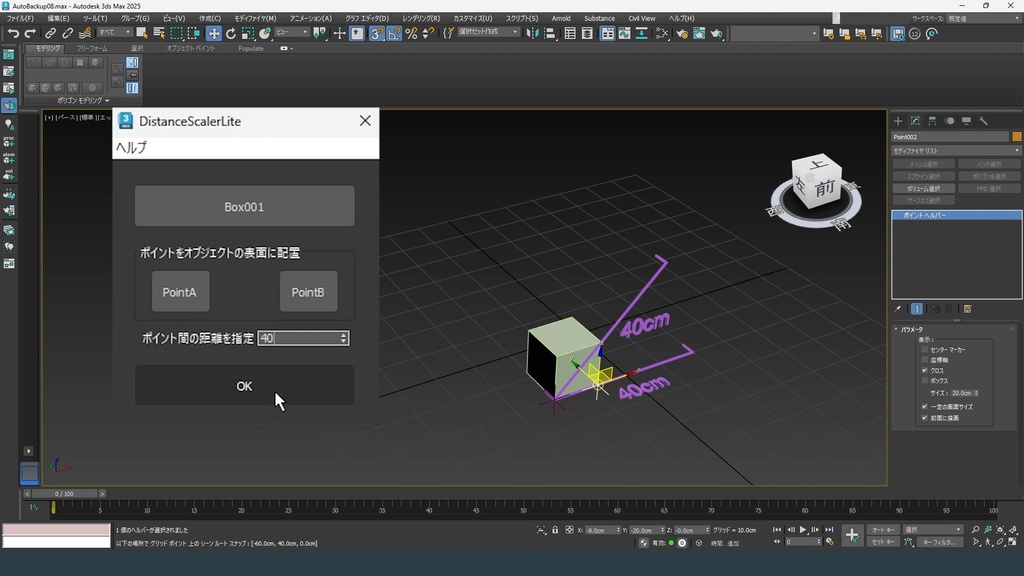
Task: Enable the ボックス checkbox
Action: [925, 381]
